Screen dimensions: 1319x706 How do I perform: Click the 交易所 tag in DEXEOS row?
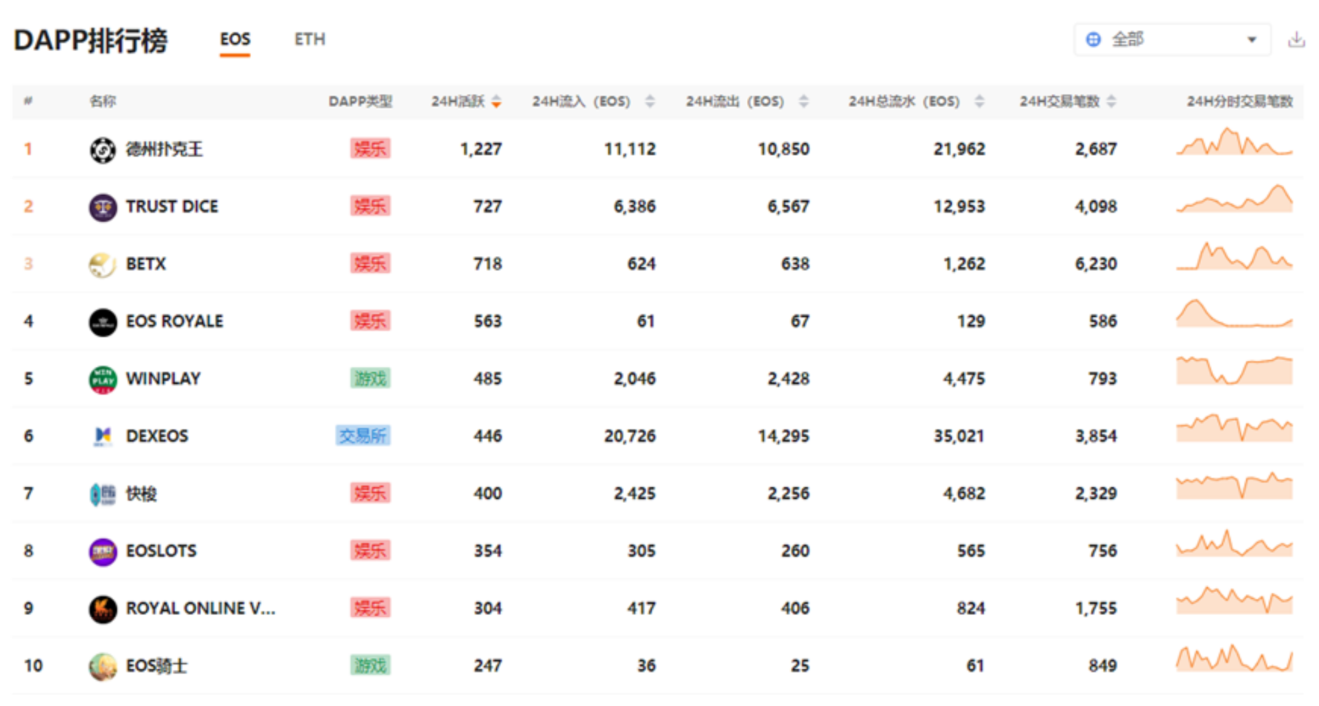363,436
